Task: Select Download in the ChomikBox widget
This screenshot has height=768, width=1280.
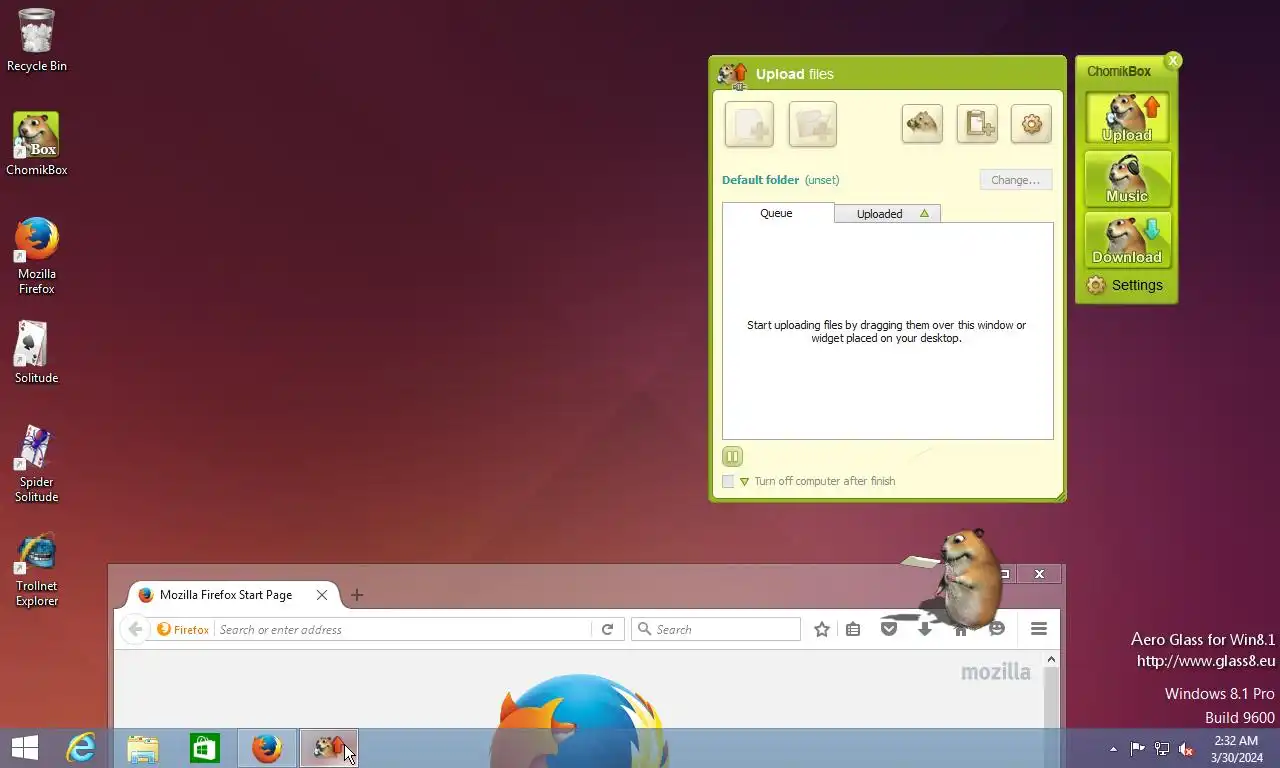Action: [x=1127, y=241]
